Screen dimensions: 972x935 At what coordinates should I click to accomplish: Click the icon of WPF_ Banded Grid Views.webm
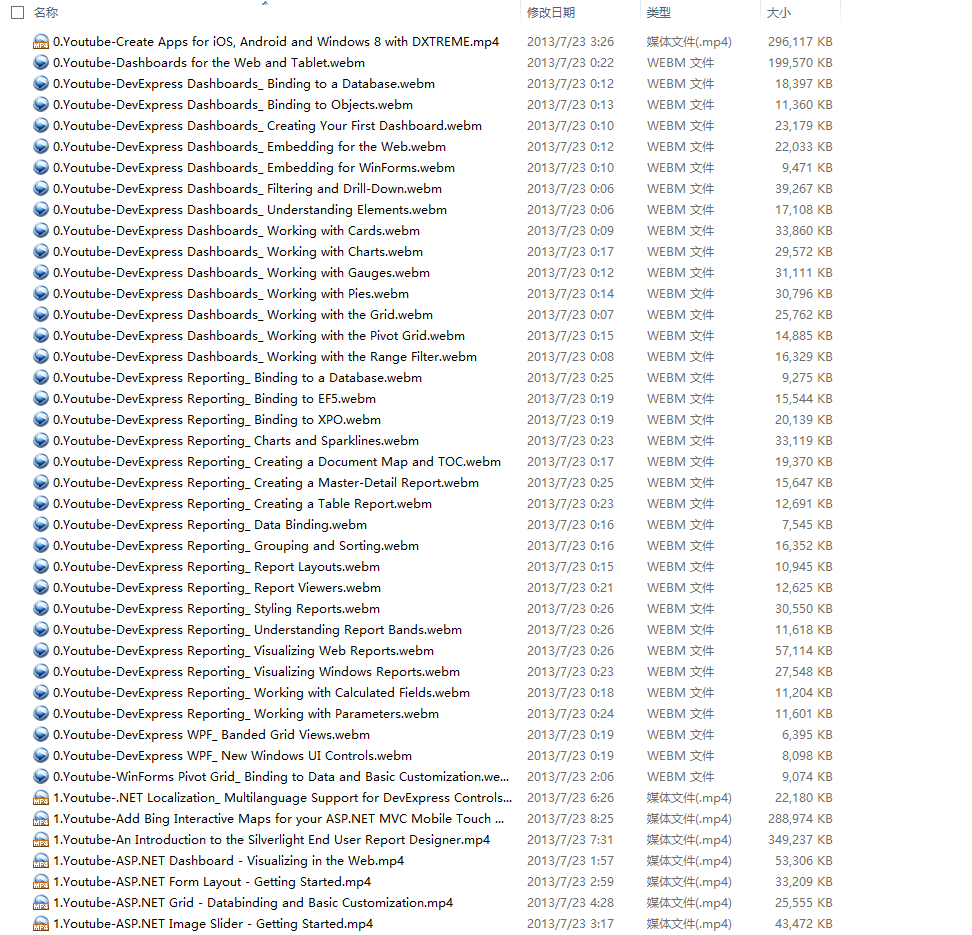click(41, 735)
